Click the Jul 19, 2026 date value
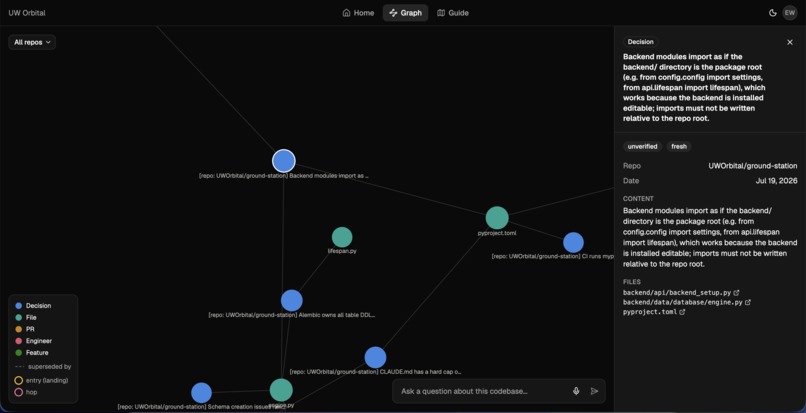This screenshot has width=806, height=413. 776,181
